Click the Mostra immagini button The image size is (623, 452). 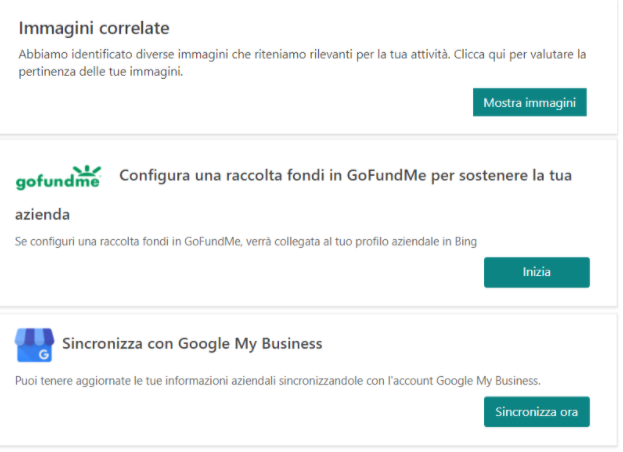(529, 102)
